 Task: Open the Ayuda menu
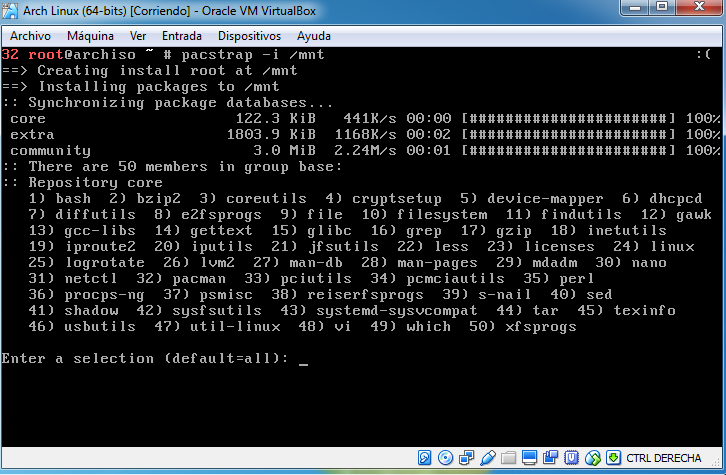tap(313, 36)
